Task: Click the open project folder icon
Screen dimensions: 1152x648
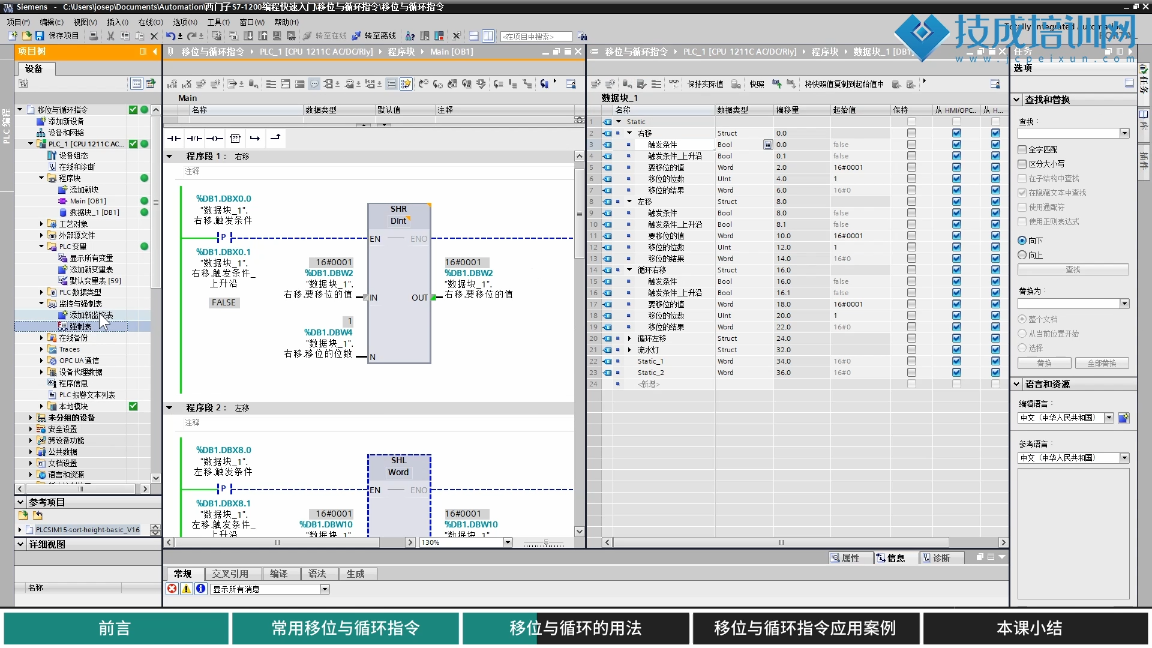Action: point(26,35)
